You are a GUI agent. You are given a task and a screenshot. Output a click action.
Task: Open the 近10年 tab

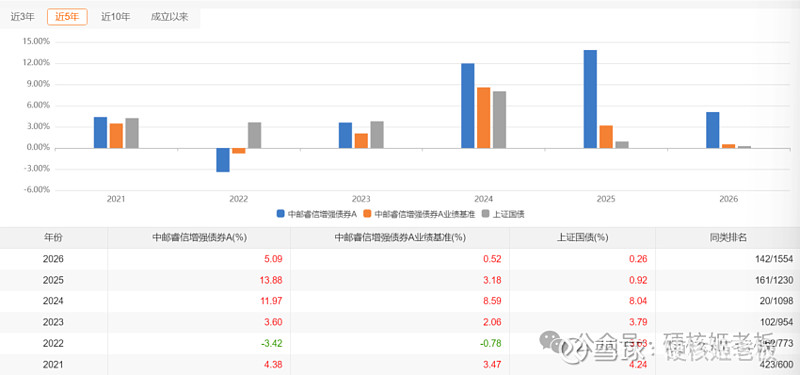(x=116, y=17)
